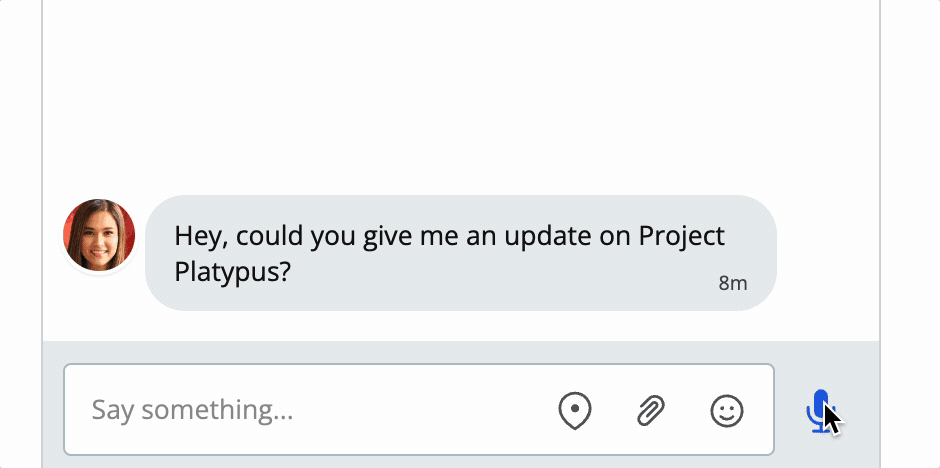Focus the "Say something..." message field
The height and width of the screenshot is (468, 940).
[x=418, y=409]
